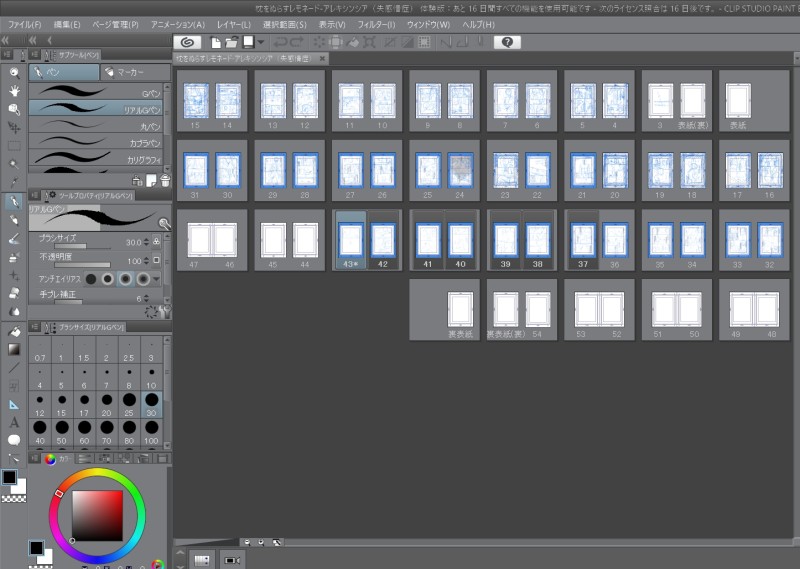Select the Hand move tool
The height and width of the screenshot is (569, 800).
click(x=14, y=91)
